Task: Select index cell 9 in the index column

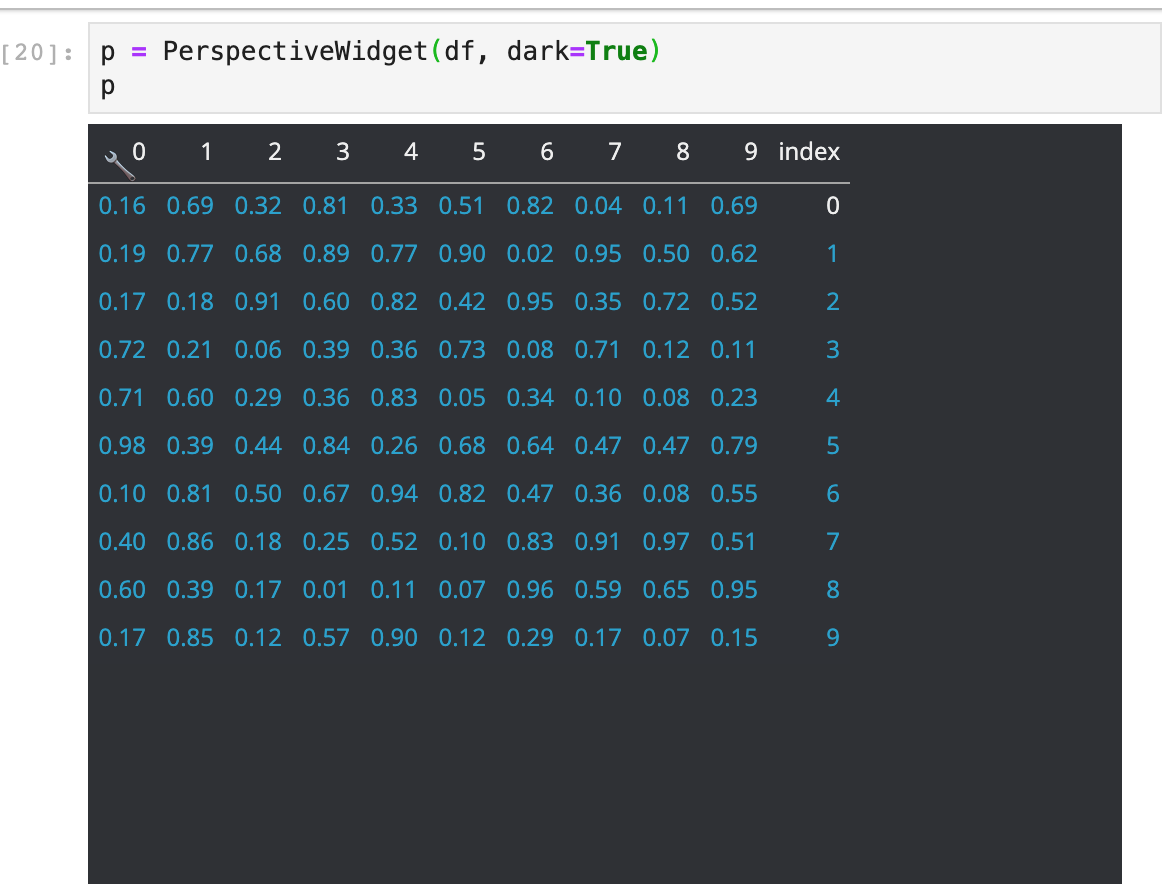Action: (x=833, y=637)
